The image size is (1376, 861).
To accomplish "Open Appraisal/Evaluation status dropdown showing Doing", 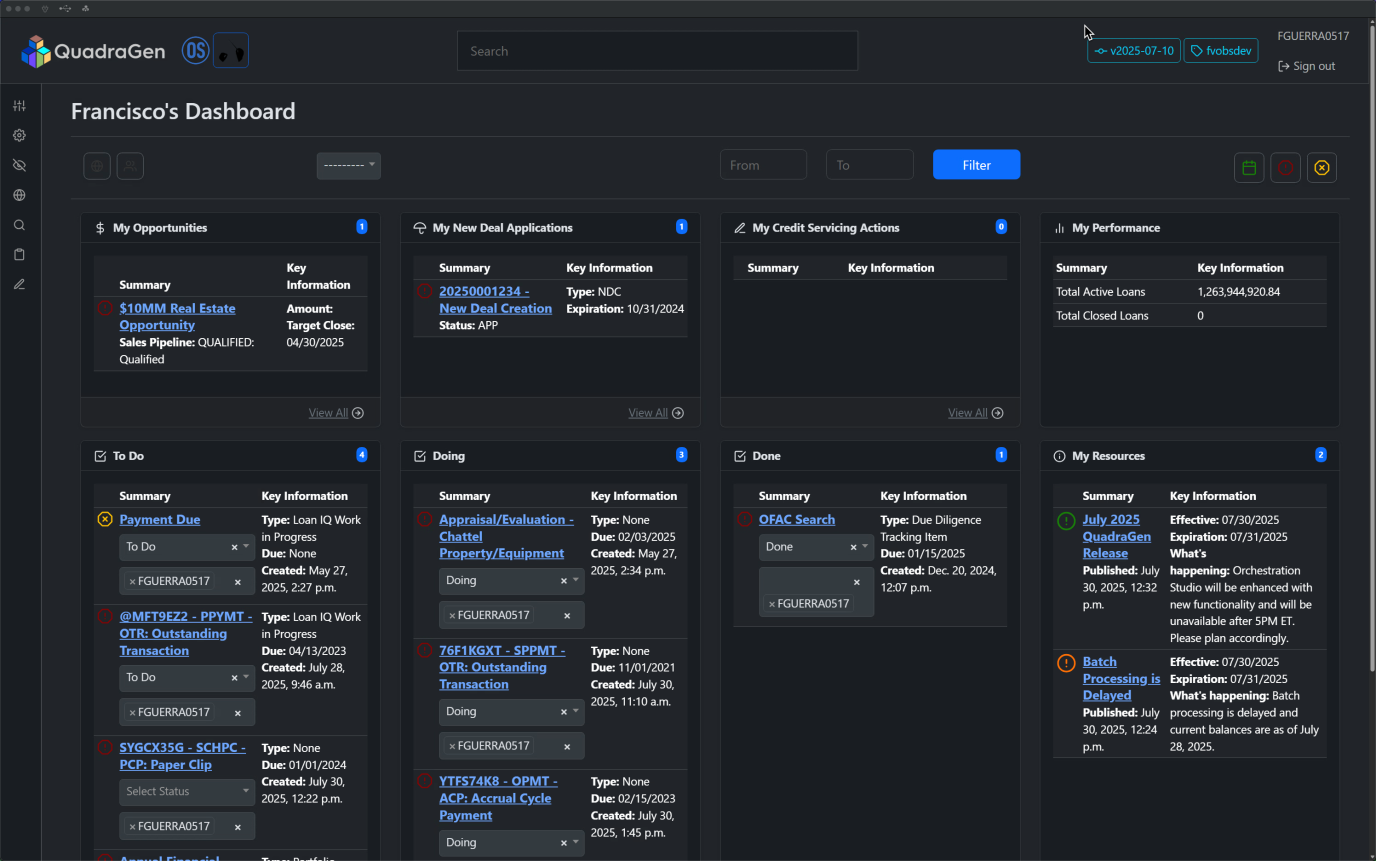I will coord(512,581).
